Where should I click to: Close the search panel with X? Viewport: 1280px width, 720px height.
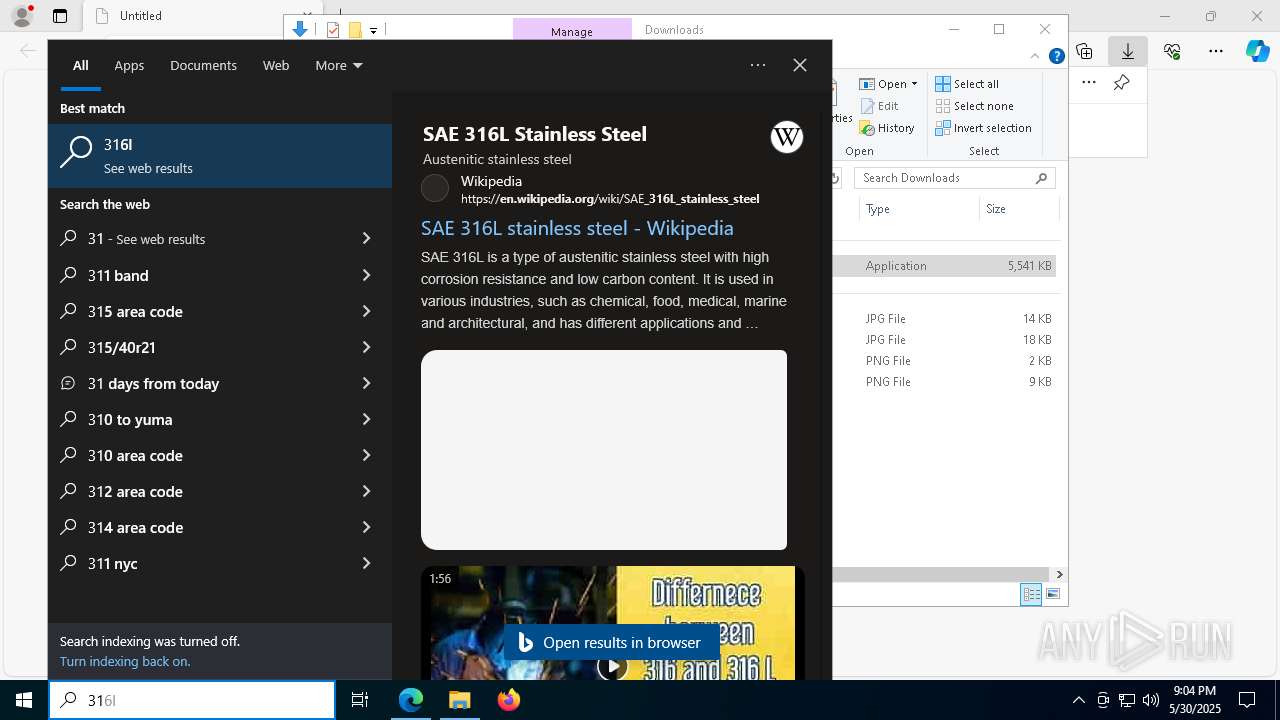(800, 65)
